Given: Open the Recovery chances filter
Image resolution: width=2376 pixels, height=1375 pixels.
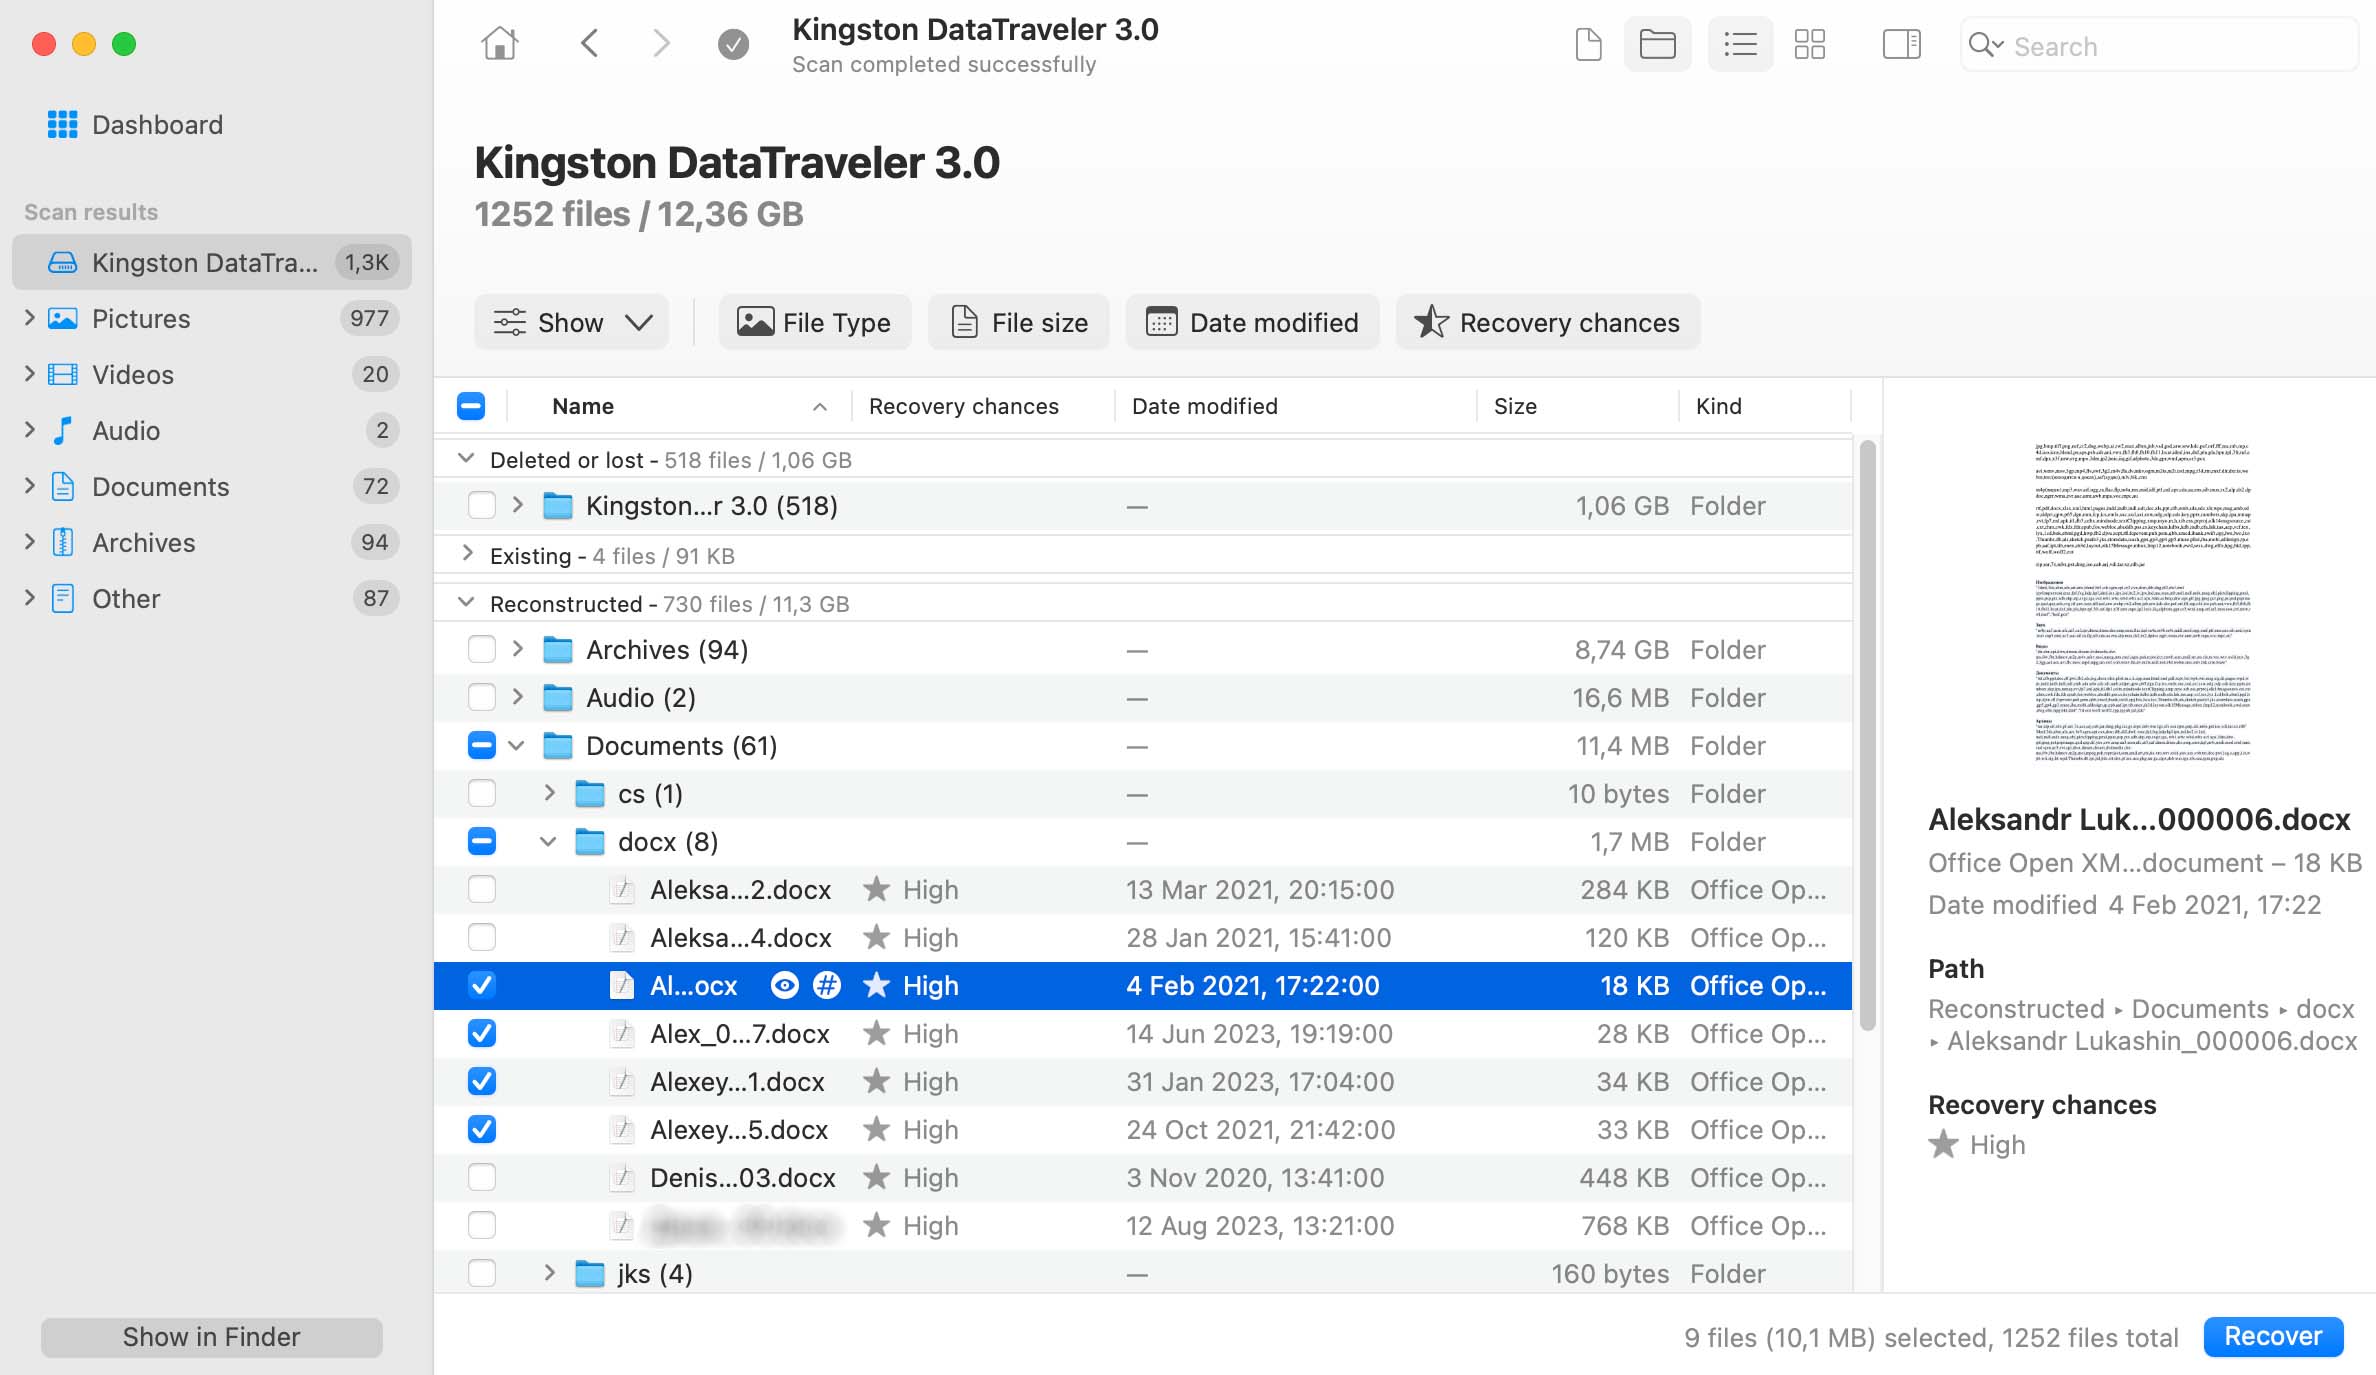Looking at the screenshot, I should click(x=1546, y=322).
